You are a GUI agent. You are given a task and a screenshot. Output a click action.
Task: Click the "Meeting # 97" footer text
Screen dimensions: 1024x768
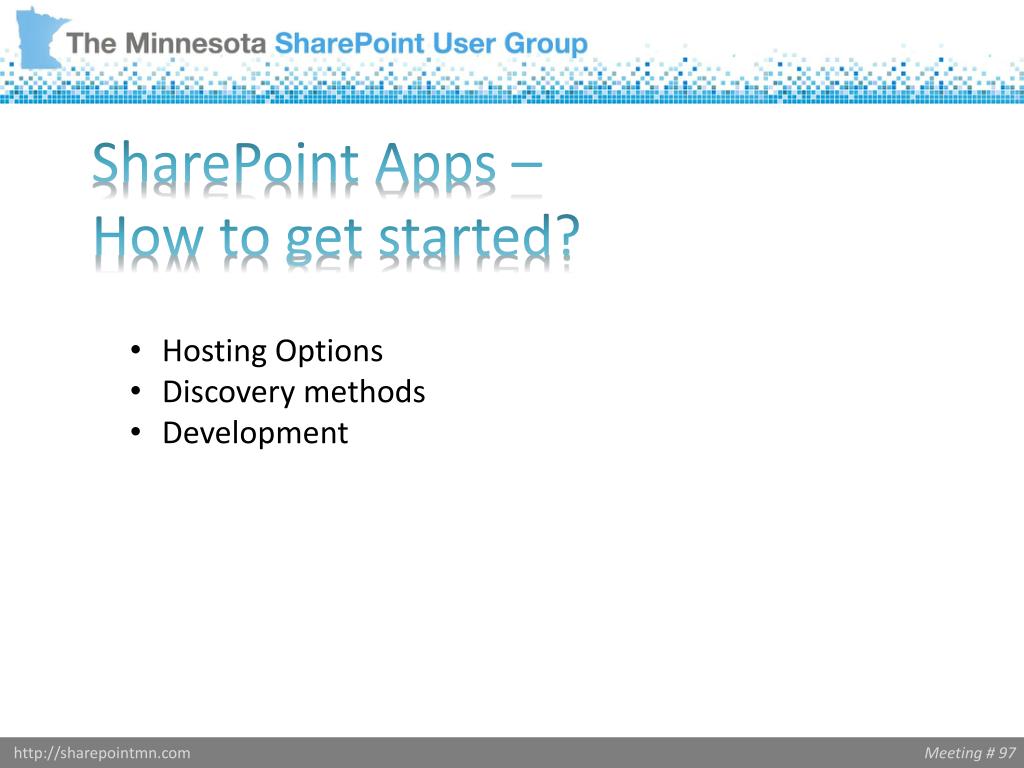970,753
